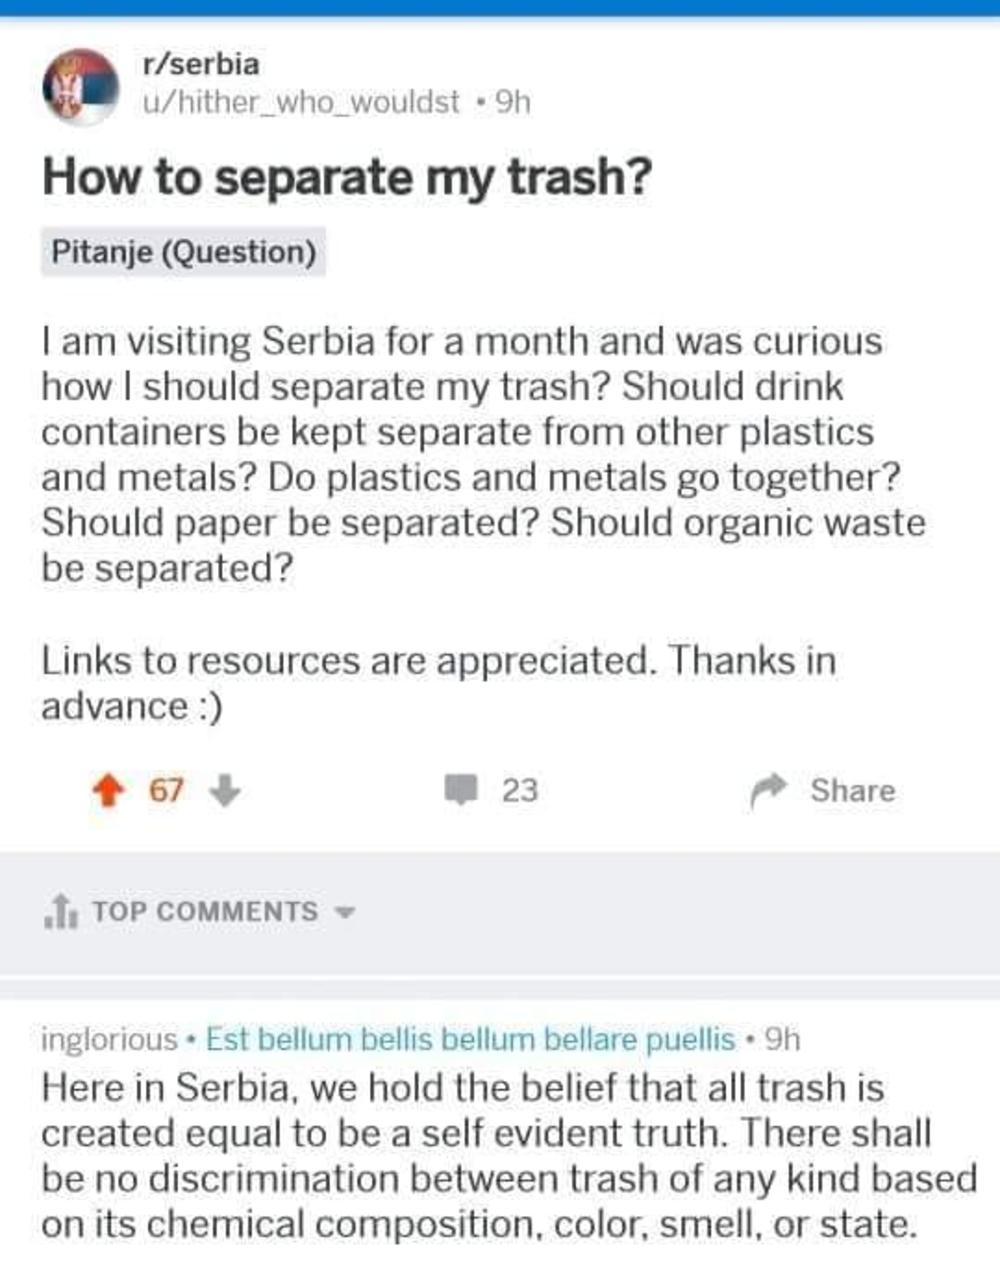Viewport: 1000px width, 1287px height.
Task: Open comments via the speech bubble icon
Action: [461, 791]
